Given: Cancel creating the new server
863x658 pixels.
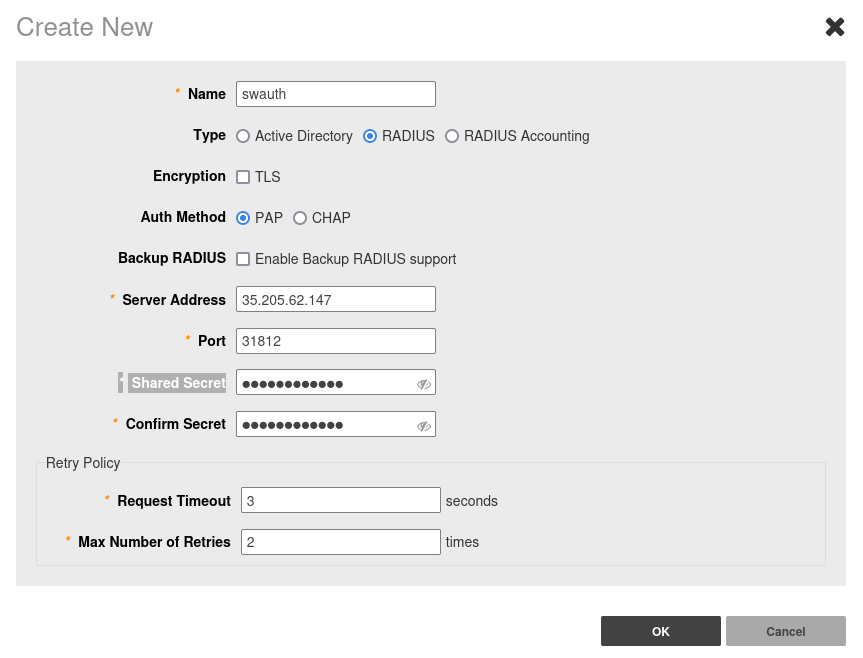Looking at the screenshot, I should (x=785, y=631).
